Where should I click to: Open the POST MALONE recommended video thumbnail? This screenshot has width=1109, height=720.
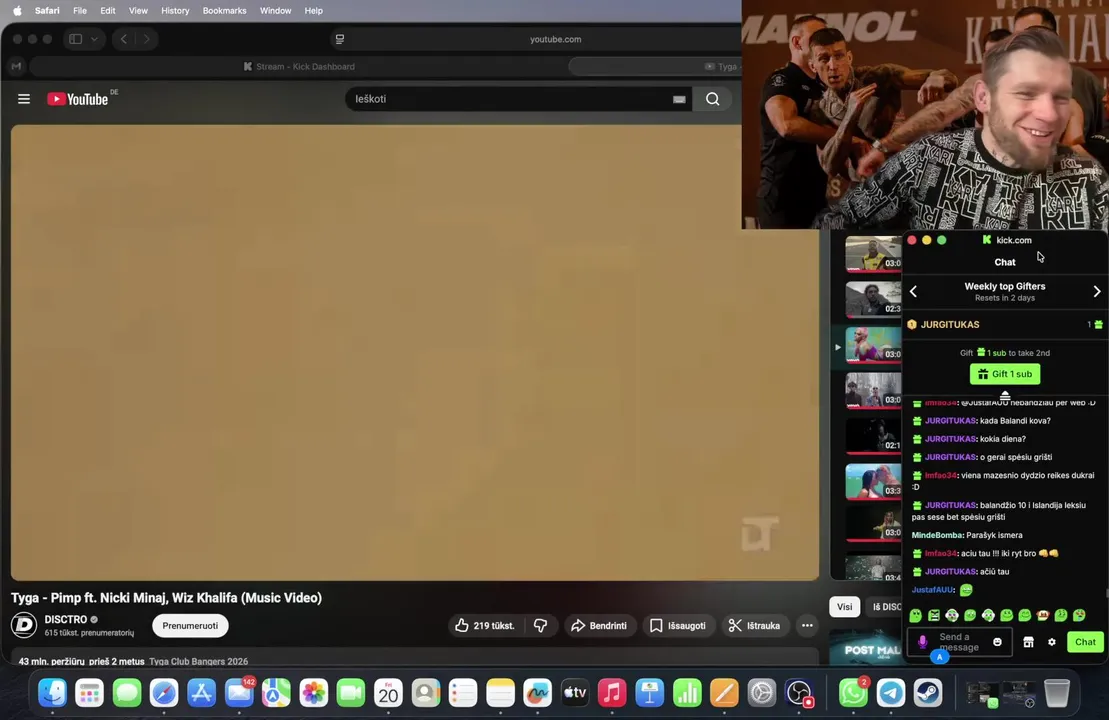(x=866, y=647)
